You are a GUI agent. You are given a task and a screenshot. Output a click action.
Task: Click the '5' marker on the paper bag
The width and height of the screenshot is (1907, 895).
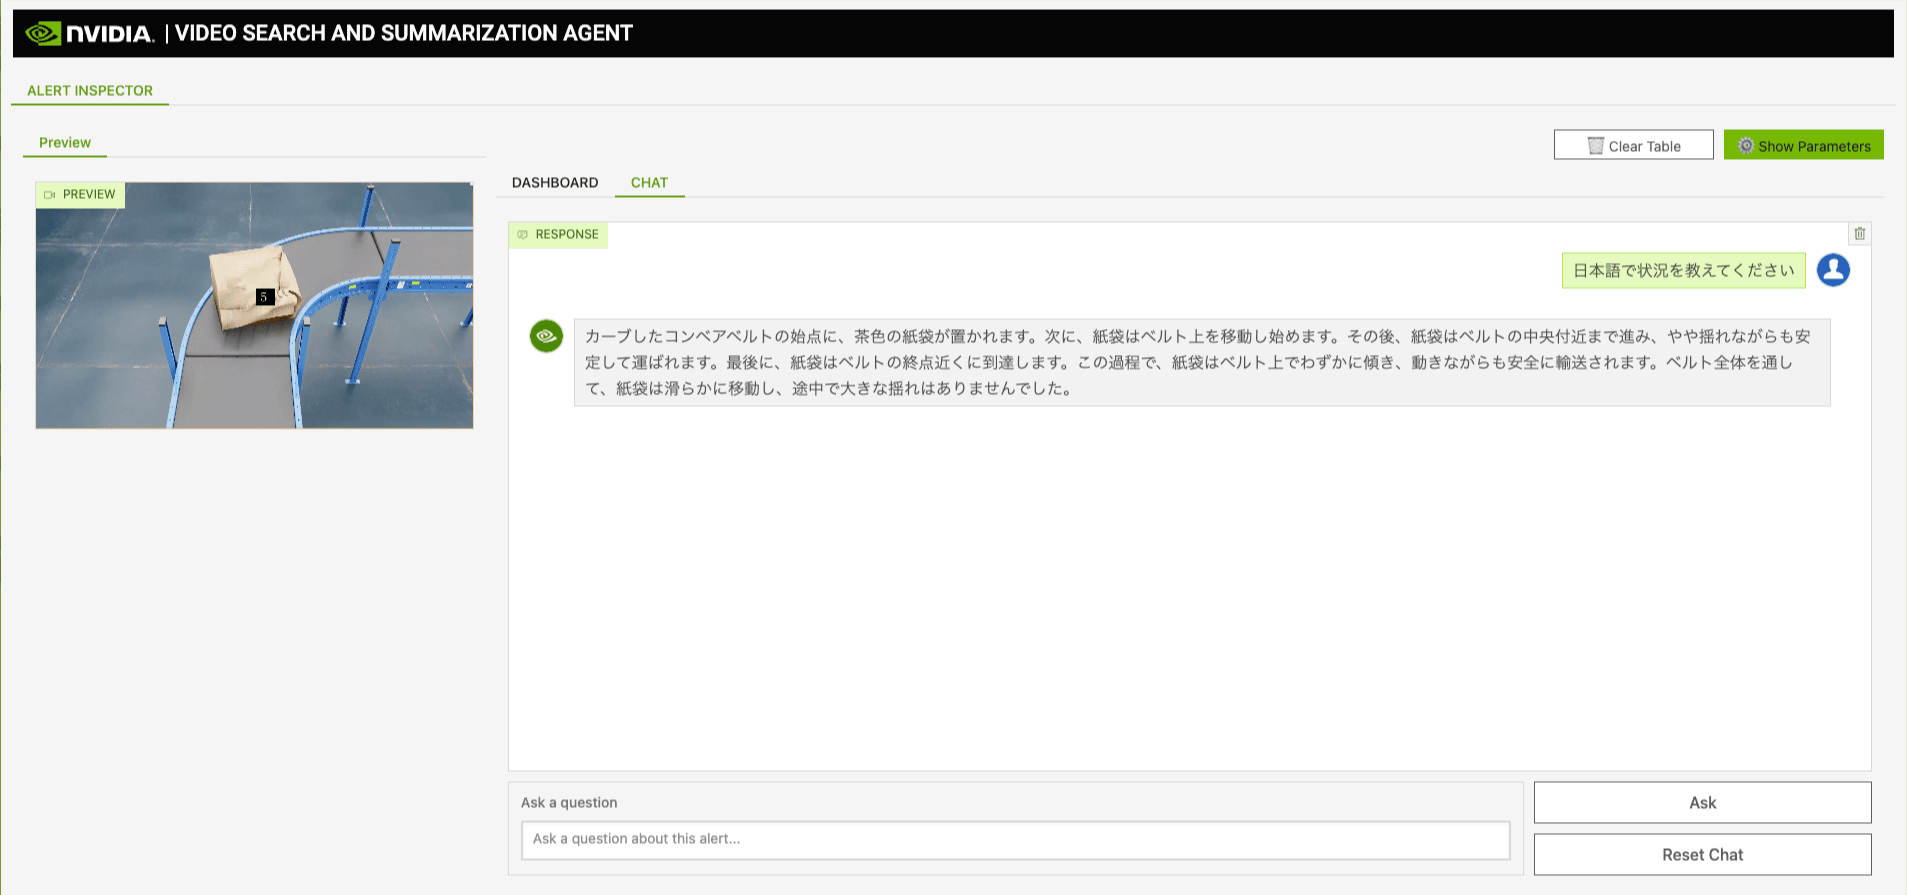[x=265, y=297]
